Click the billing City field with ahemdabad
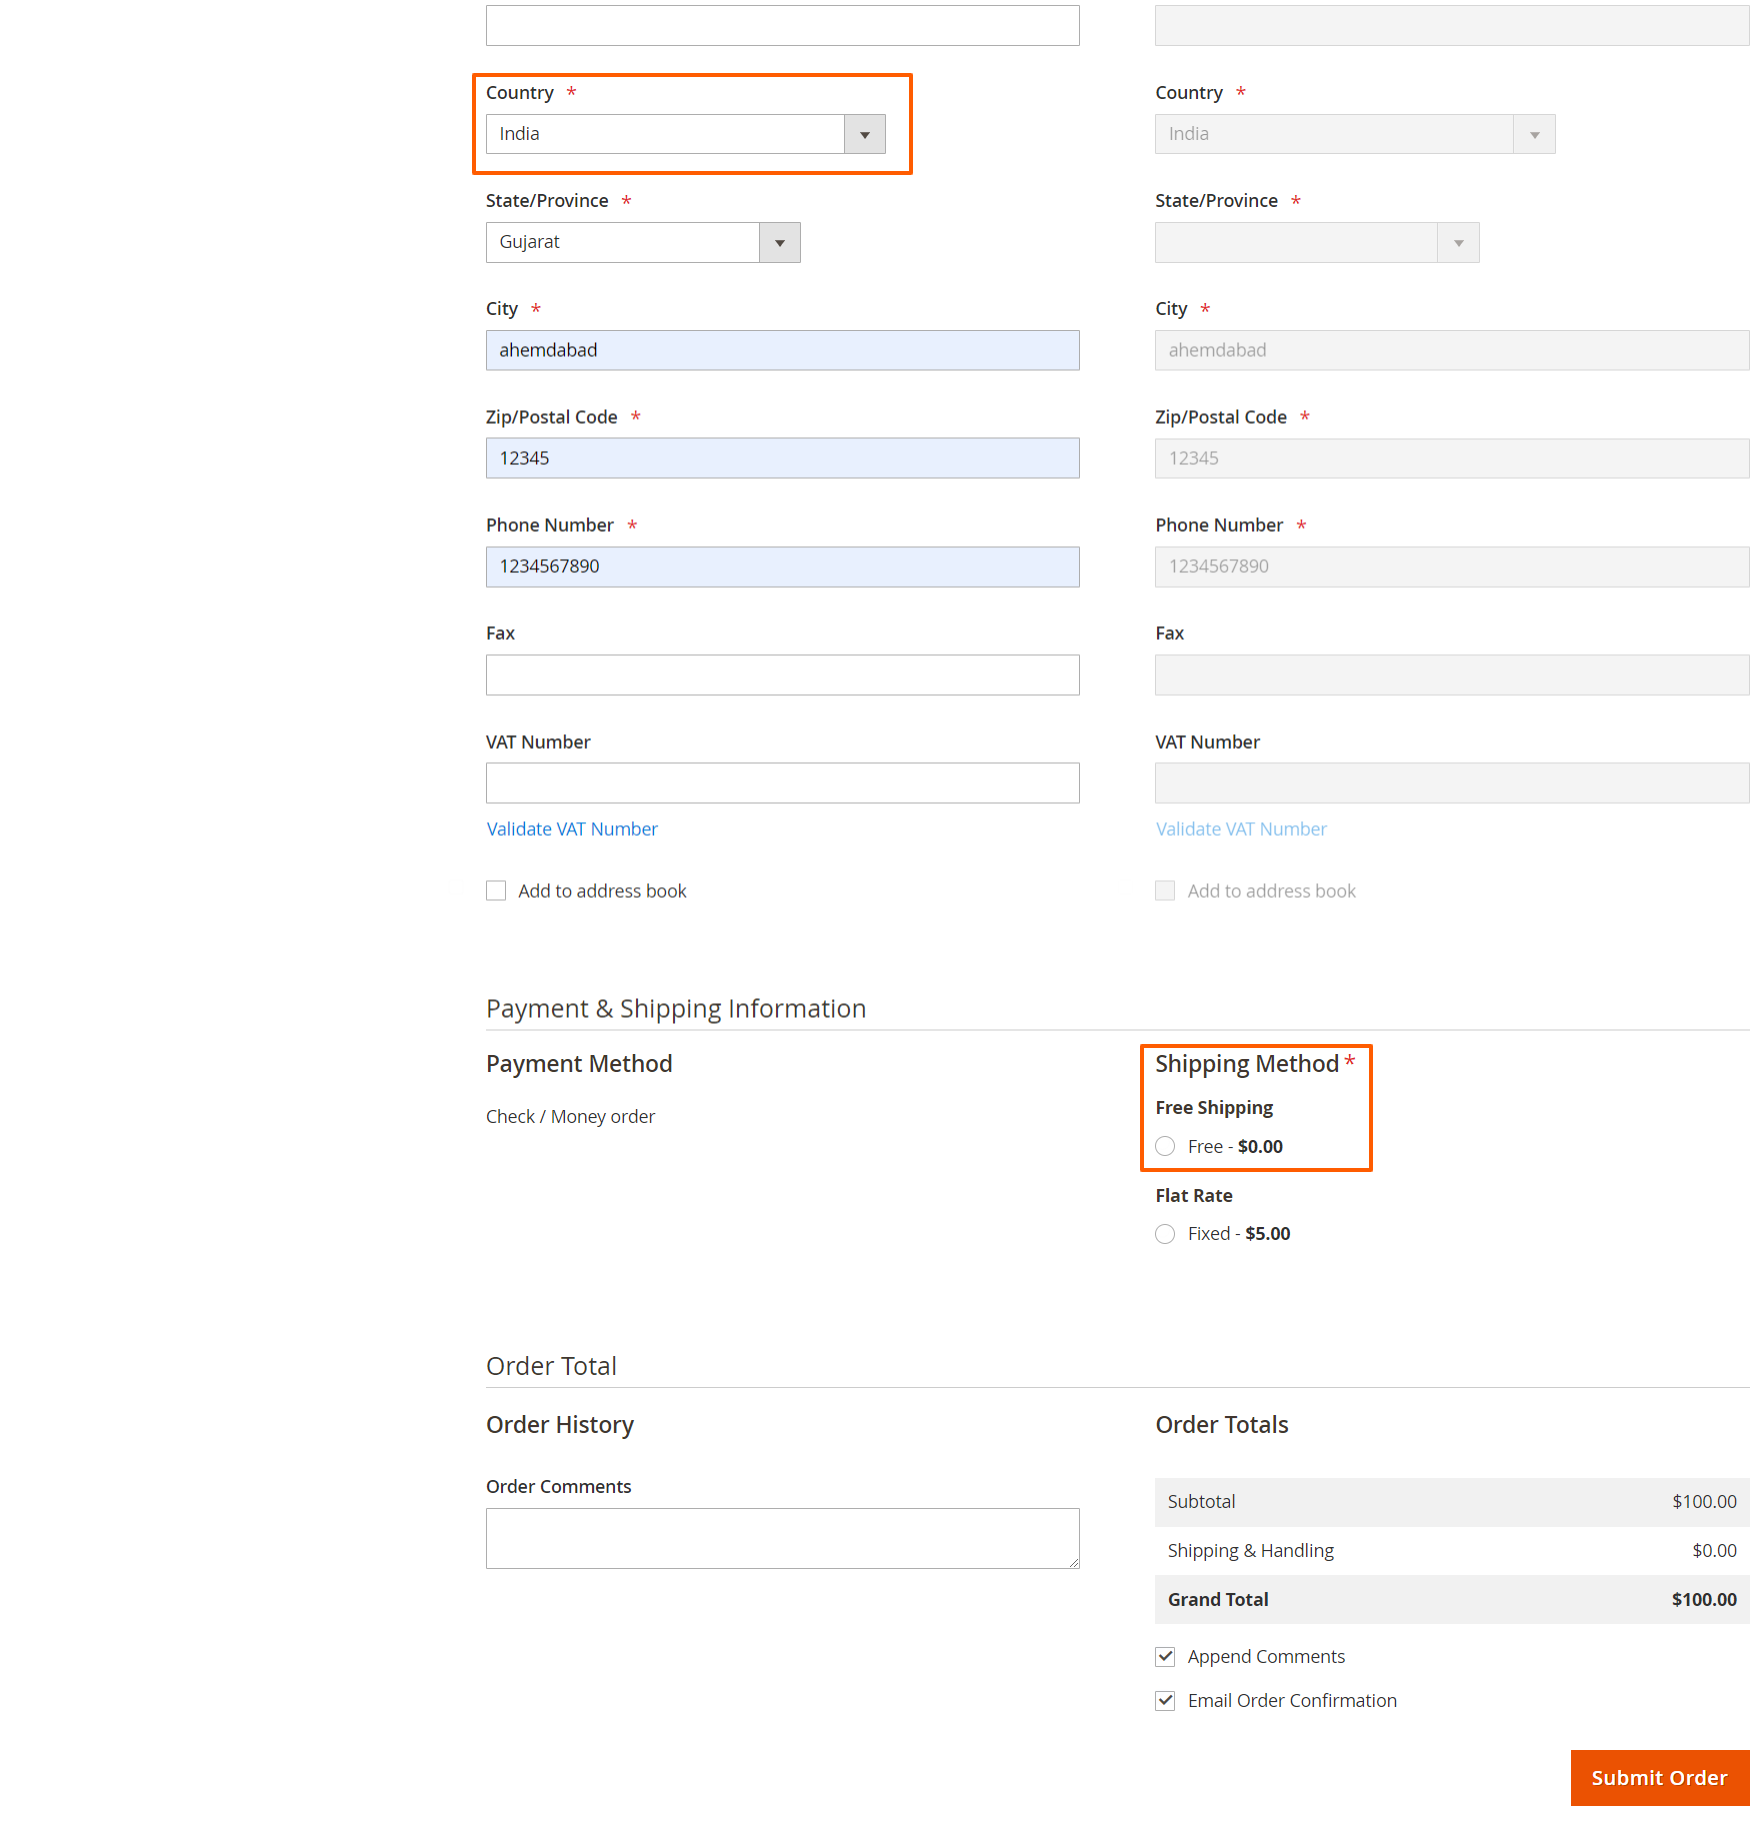Screen dimensions: 1763x1845 pos(782,350)
